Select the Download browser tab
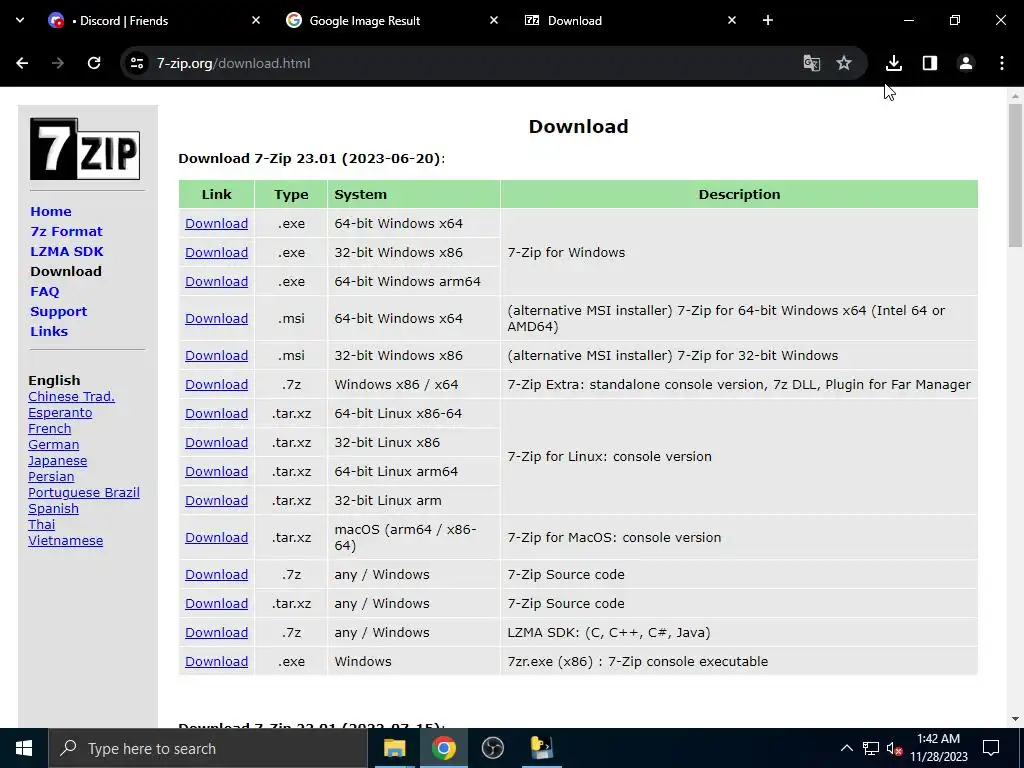The image size is (1024, 768). (575, 21)
